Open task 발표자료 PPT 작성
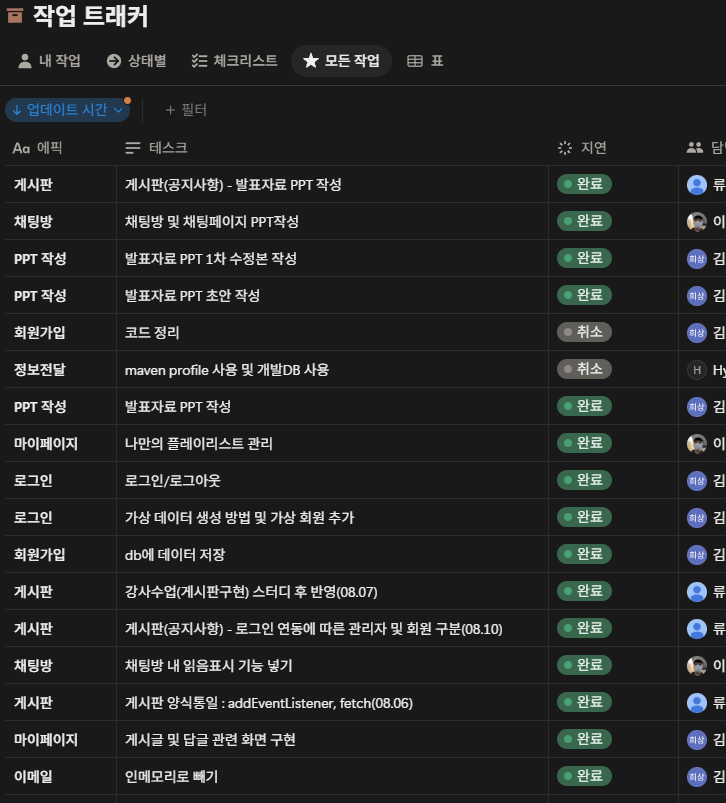726x803 pixels. pos(178,407)
